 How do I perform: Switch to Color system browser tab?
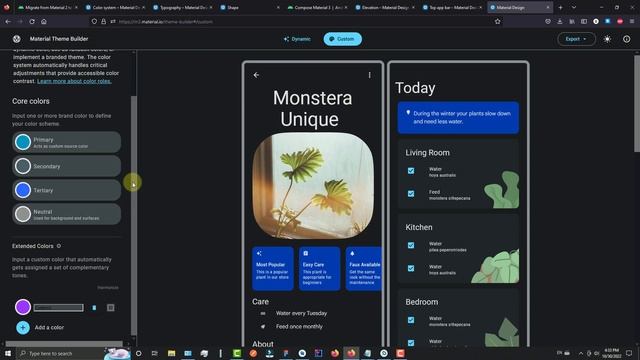tap(116, 7)
